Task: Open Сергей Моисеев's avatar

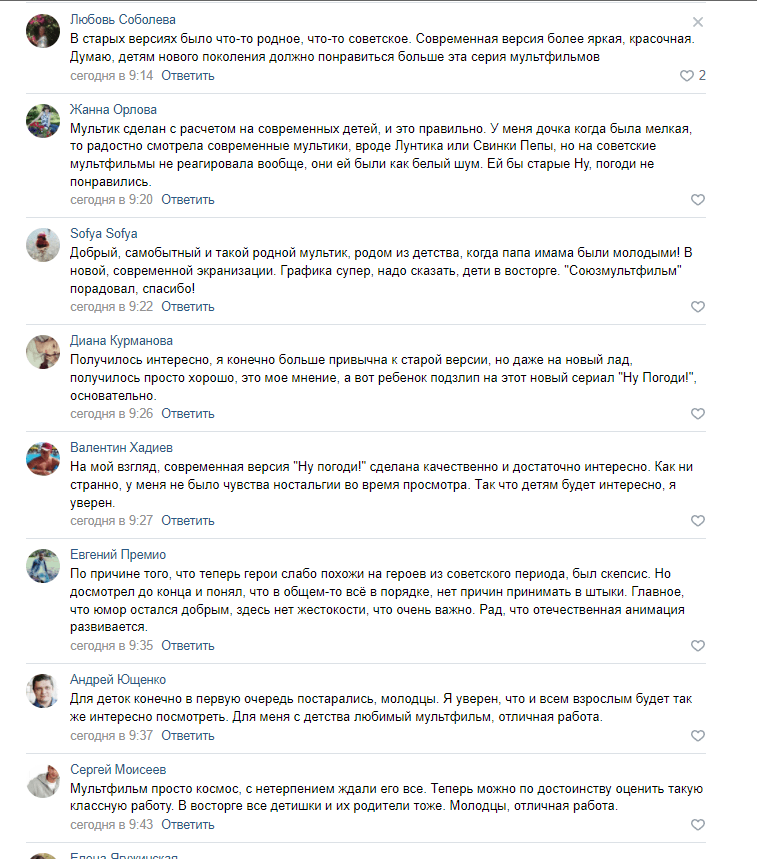Action: click(x=44, y=780)
